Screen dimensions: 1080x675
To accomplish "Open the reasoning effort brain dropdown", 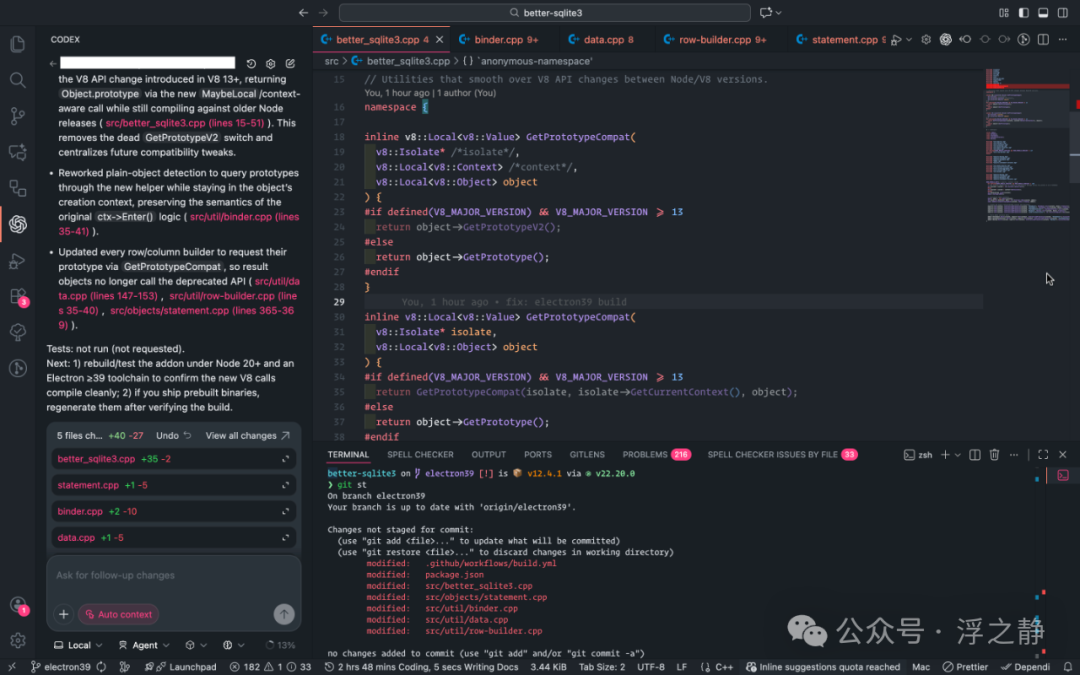I will click(233, 645).
